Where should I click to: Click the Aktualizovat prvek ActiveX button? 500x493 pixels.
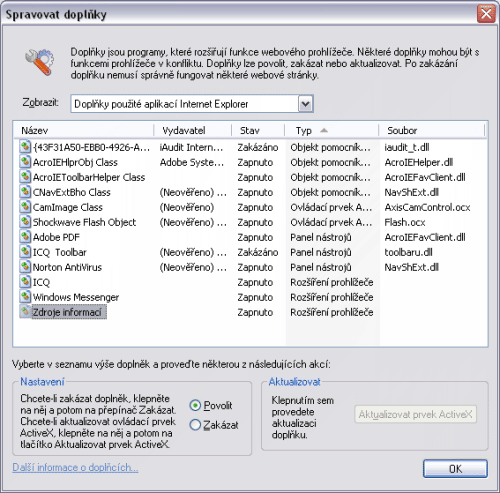coord(415,414)
